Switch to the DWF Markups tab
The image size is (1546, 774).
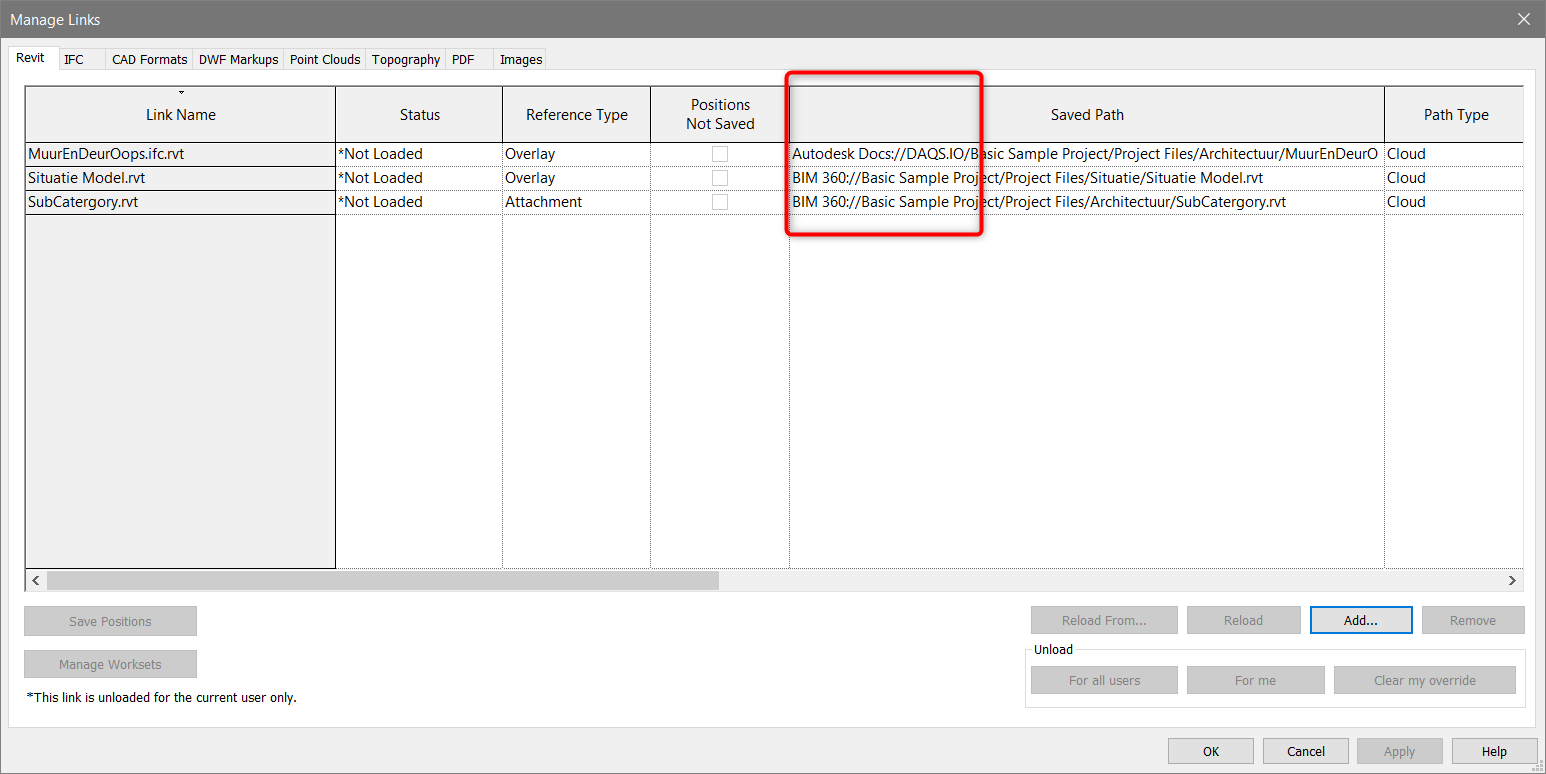coord(238,59)
